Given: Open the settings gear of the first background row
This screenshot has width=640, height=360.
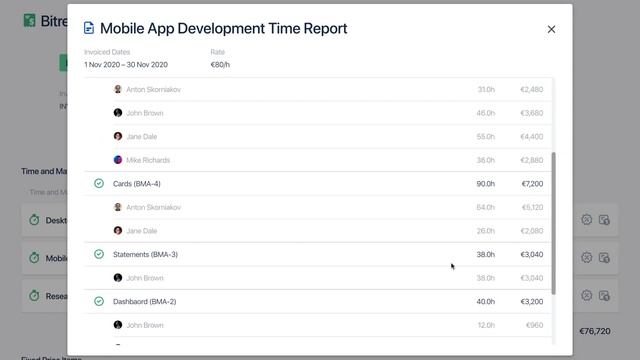Looking at the screenshot, I should pyautogui.click(x=587, y=220).
